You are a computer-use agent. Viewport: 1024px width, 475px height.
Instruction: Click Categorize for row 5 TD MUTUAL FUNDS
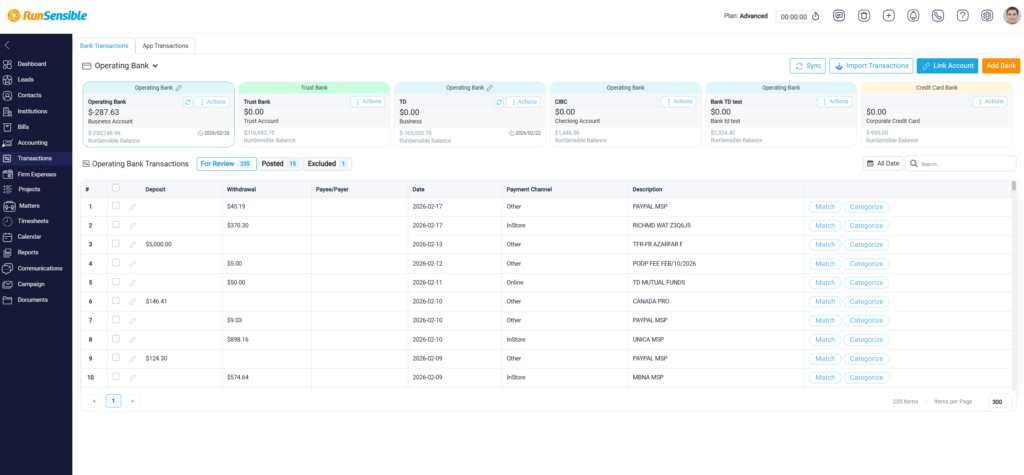[x=866, y=283]
